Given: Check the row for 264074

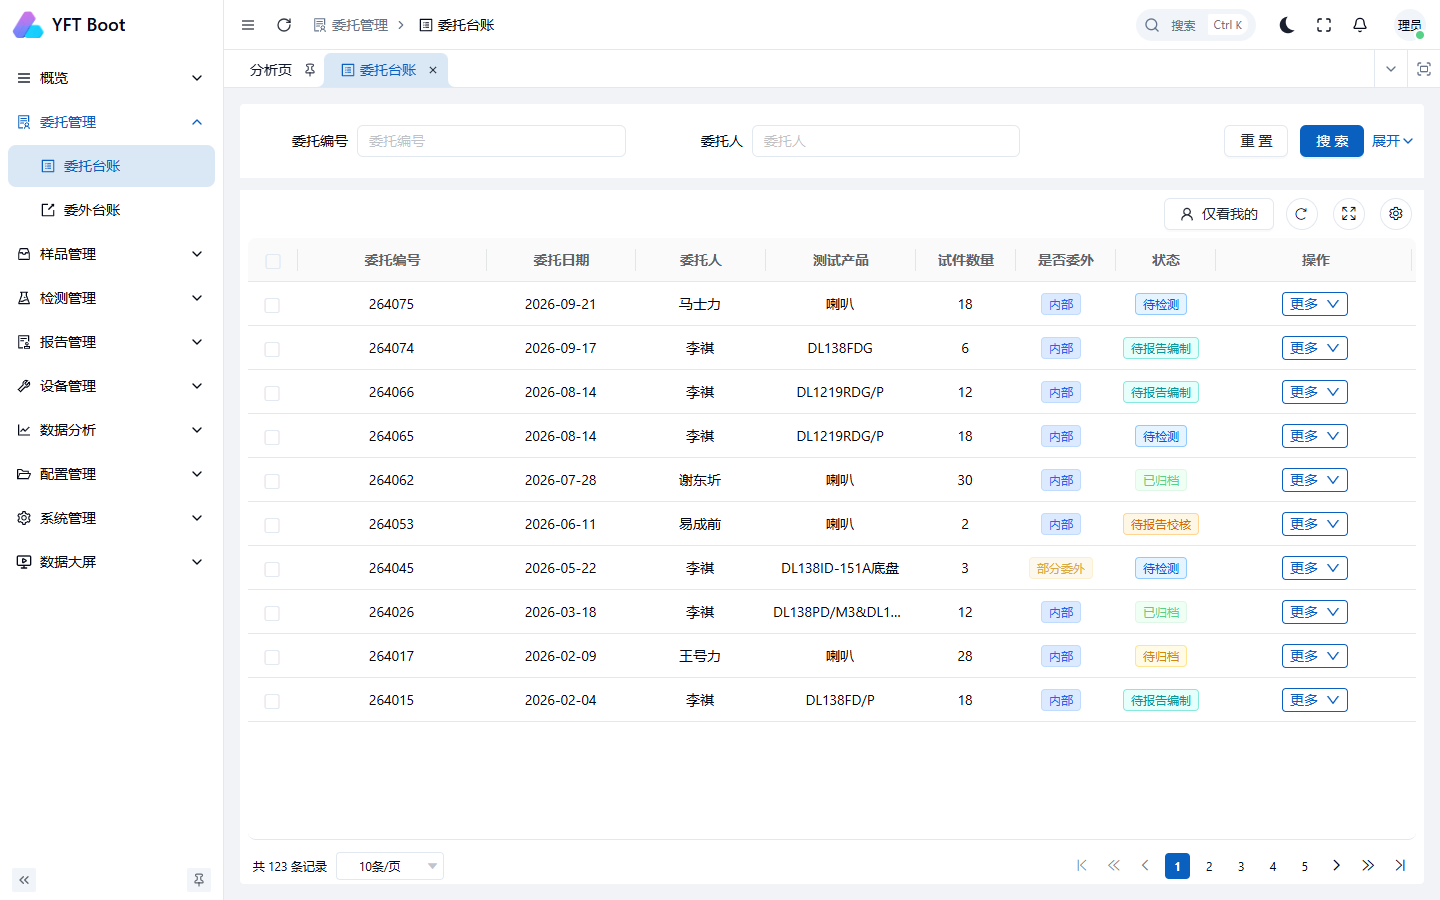Looking at the screenshot, I should [x=272, y=349].
